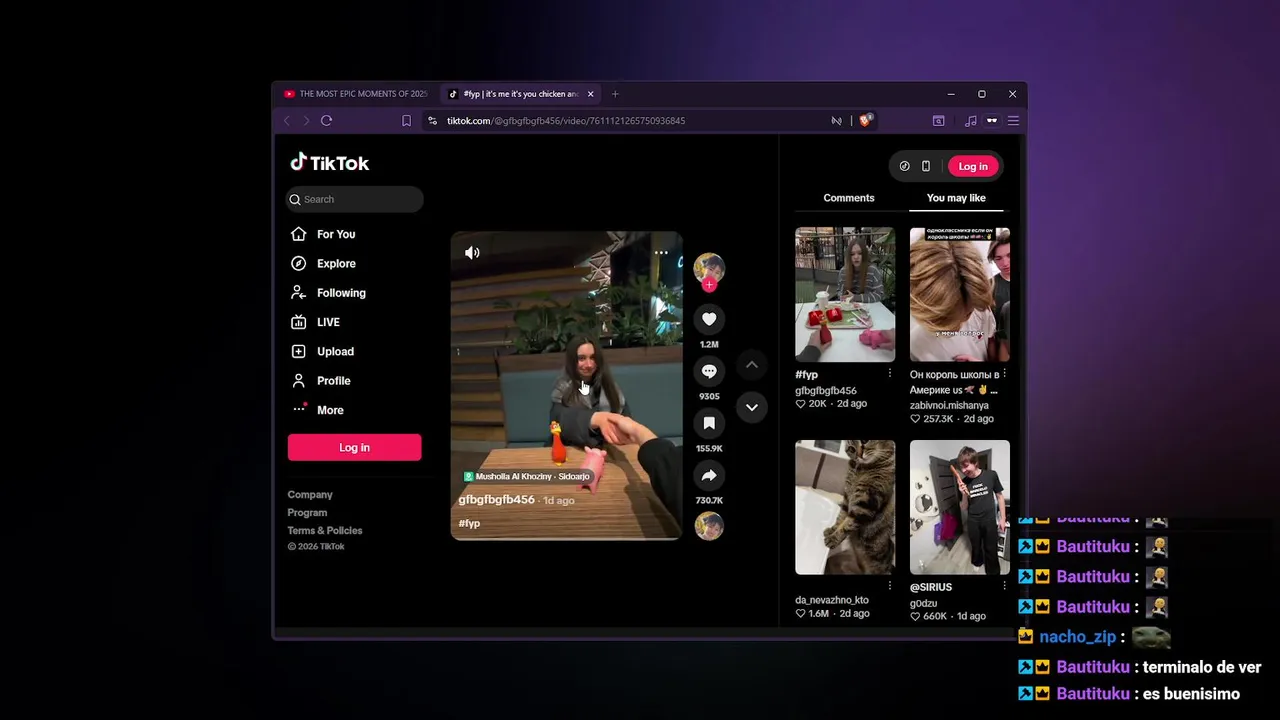This screenshot has width=1280, height=720.
Task: Switch to the You may like tab
Action: click(x=956, y=198)
